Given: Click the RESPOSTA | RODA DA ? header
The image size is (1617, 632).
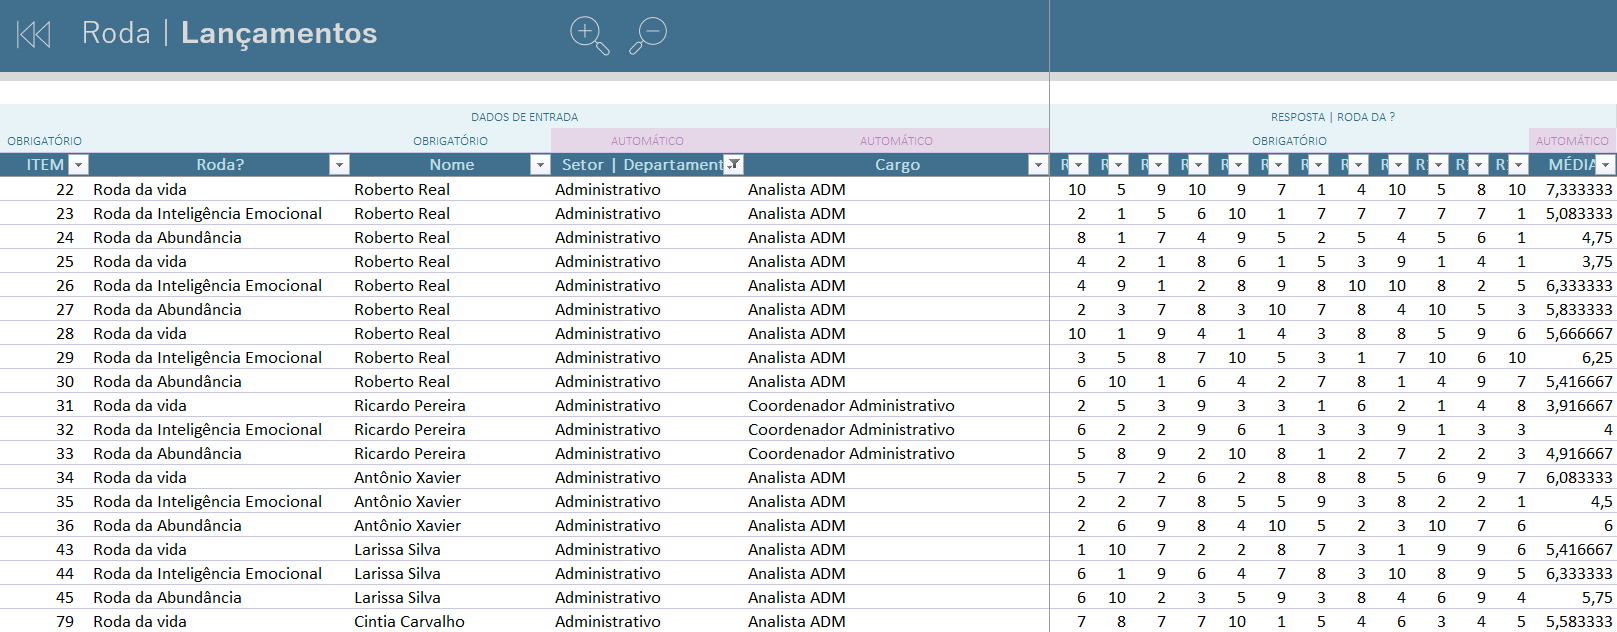Looking at the screenshot, I should pyautogui.click(x=1332, y=117).
